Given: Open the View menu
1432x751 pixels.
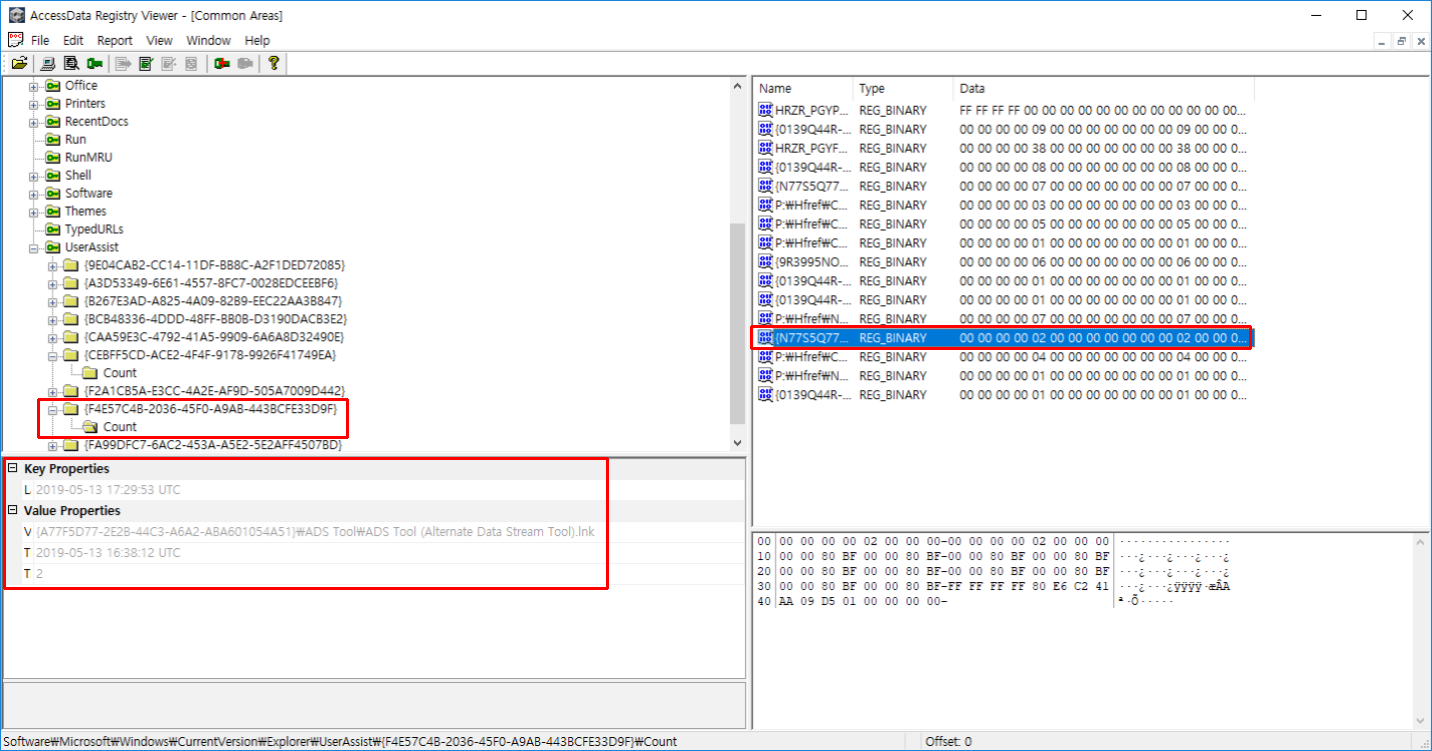Looking at the screenshot, I should point(160,41).
